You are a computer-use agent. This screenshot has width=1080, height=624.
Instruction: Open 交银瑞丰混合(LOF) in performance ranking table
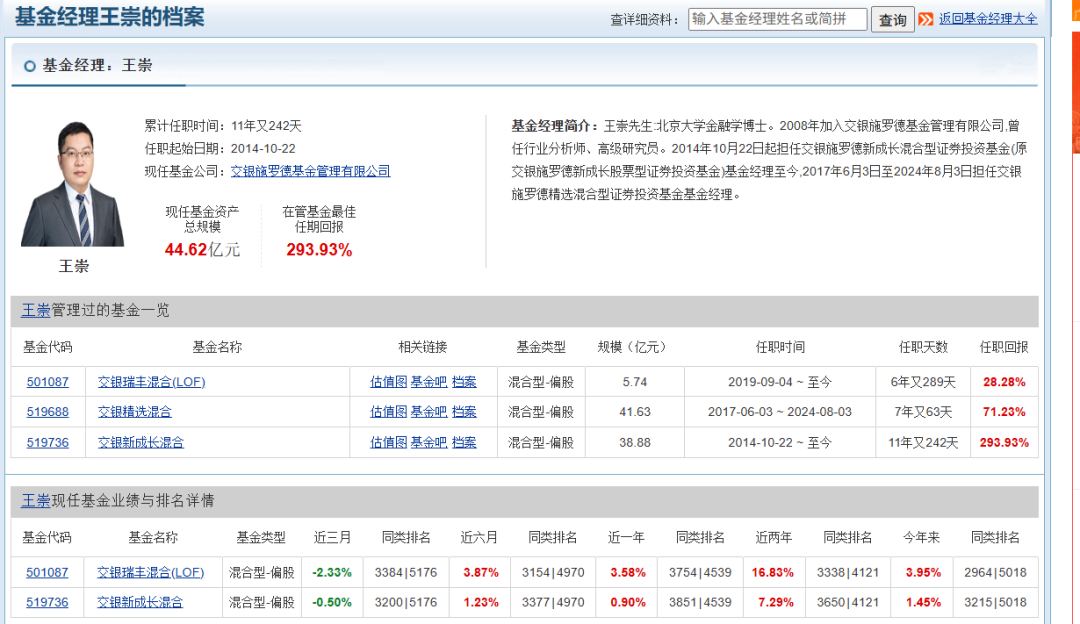click(x=150, y=572)
